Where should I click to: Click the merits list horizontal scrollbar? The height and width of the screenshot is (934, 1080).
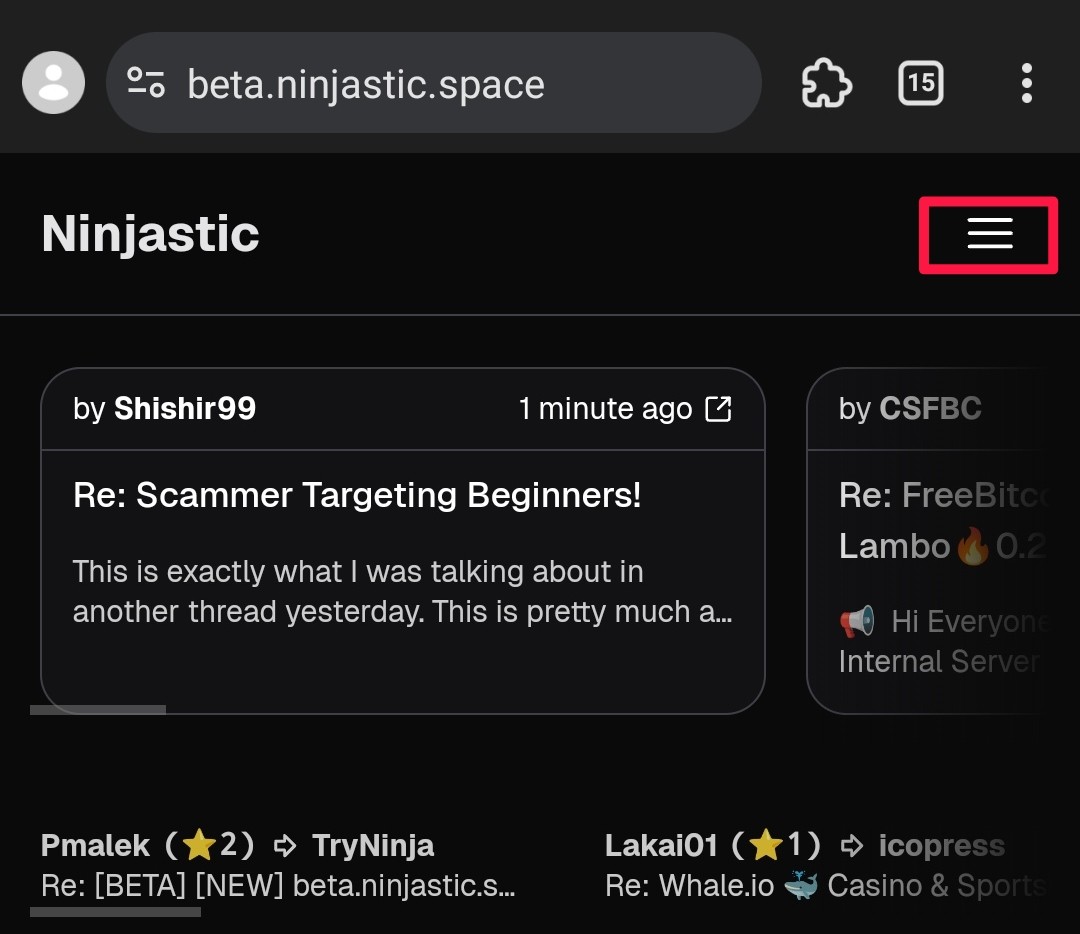tap(116, 912)
